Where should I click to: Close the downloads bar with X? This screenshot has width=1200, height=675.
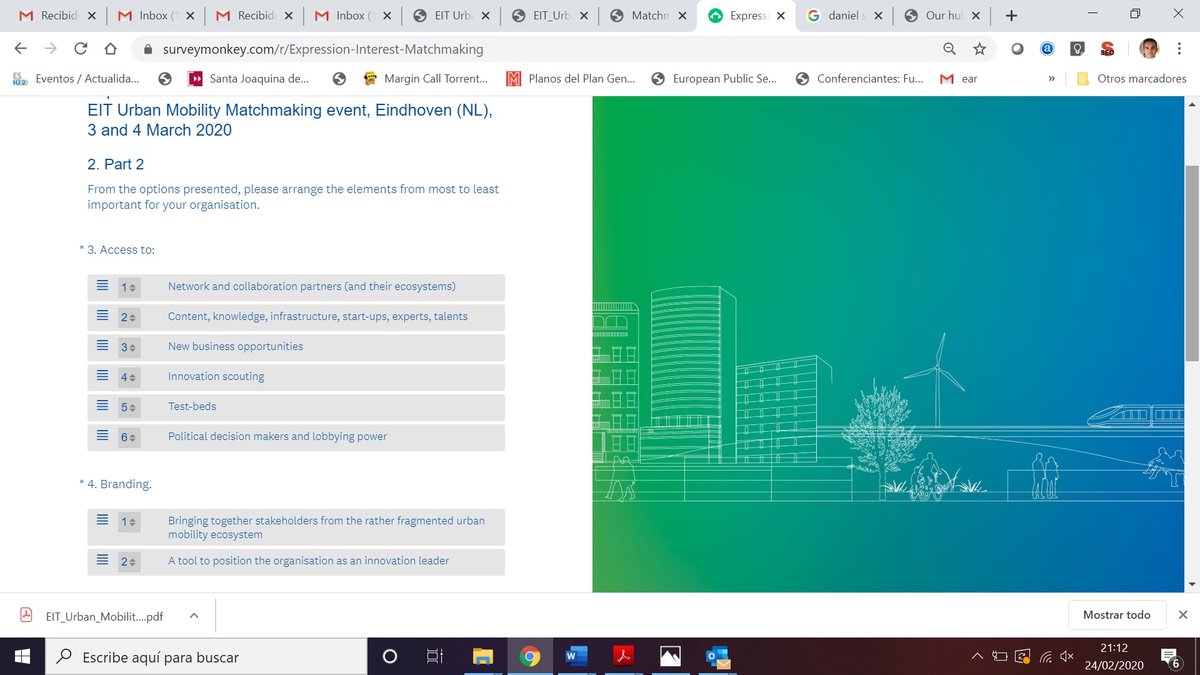1183,615
